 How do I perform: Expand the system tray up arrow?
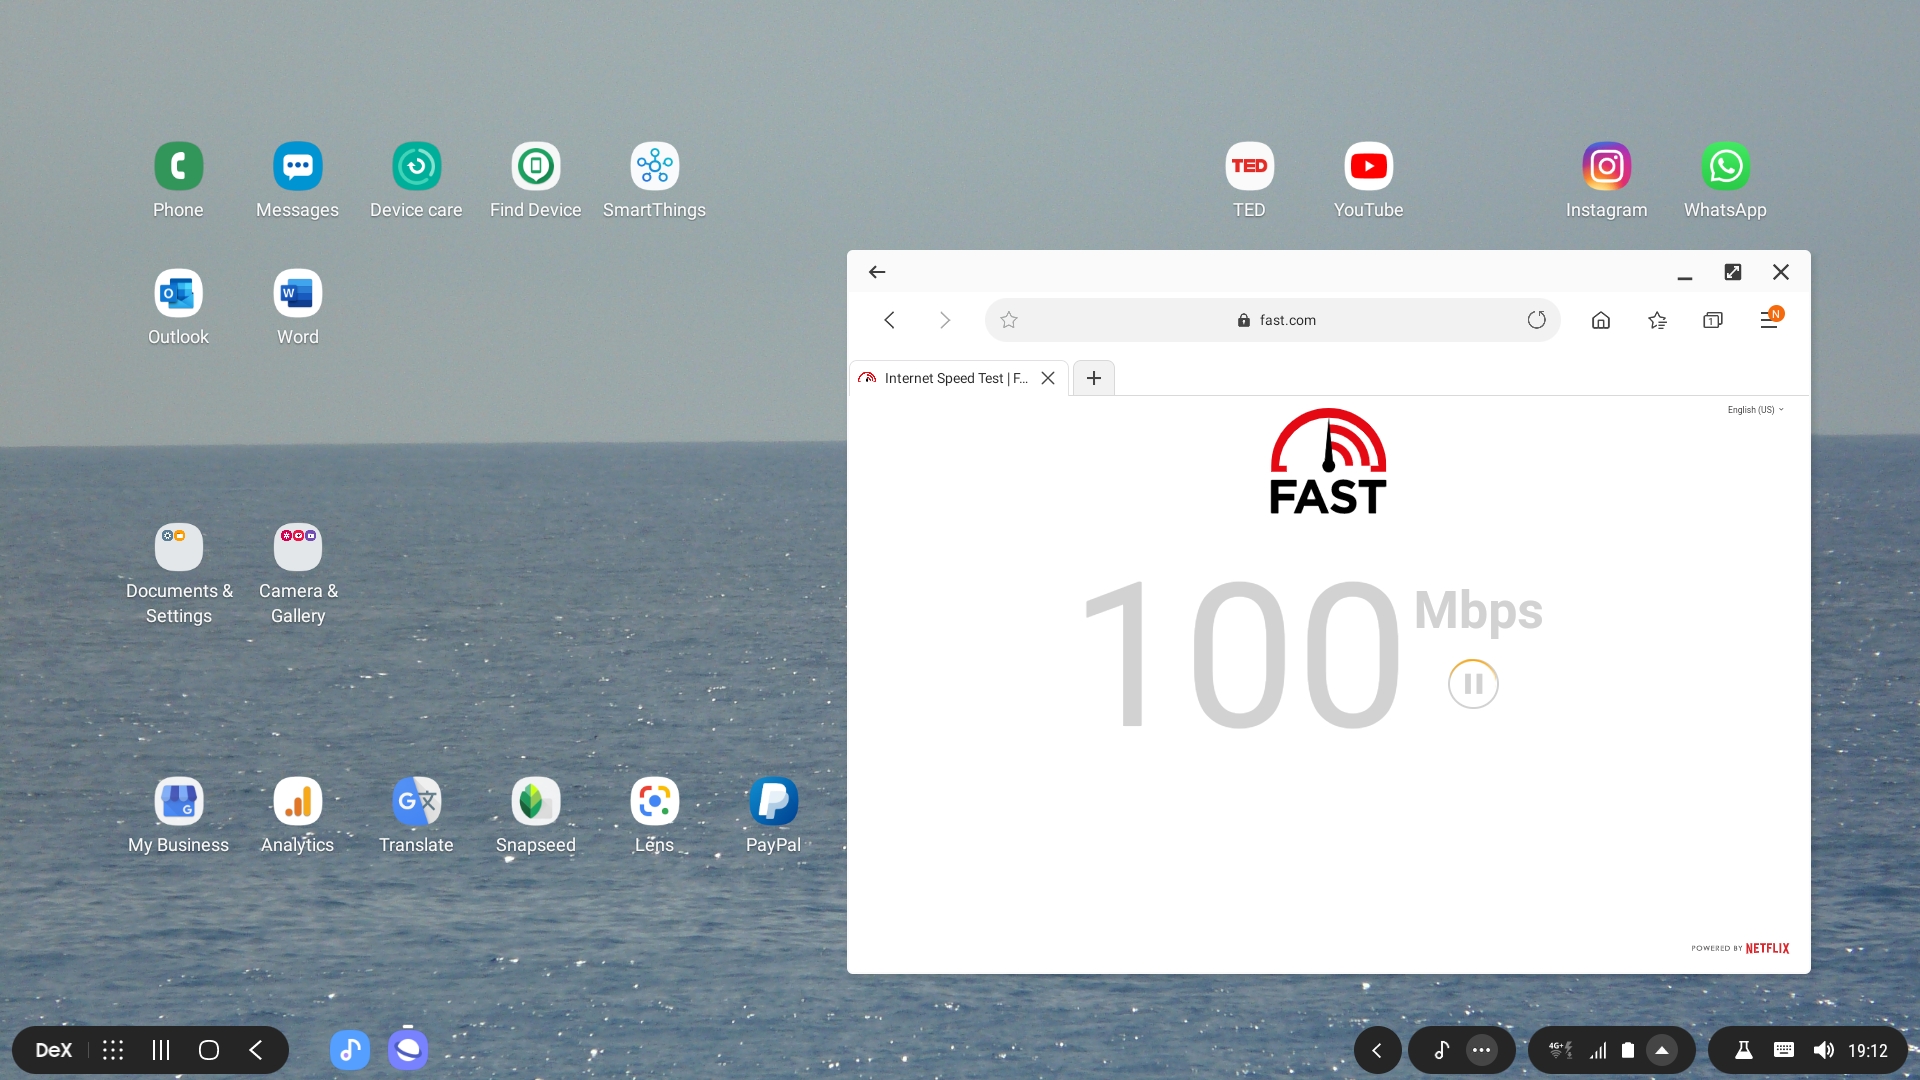1661,1050
